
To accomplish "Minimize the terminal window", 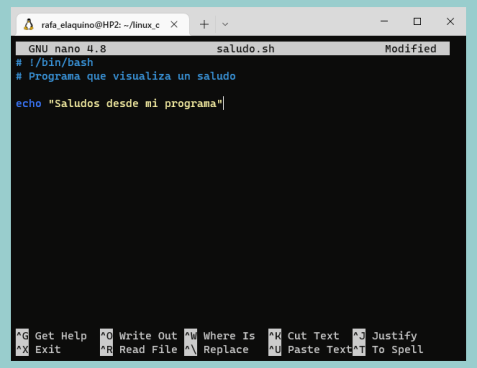I will click(x=384, y=21).
